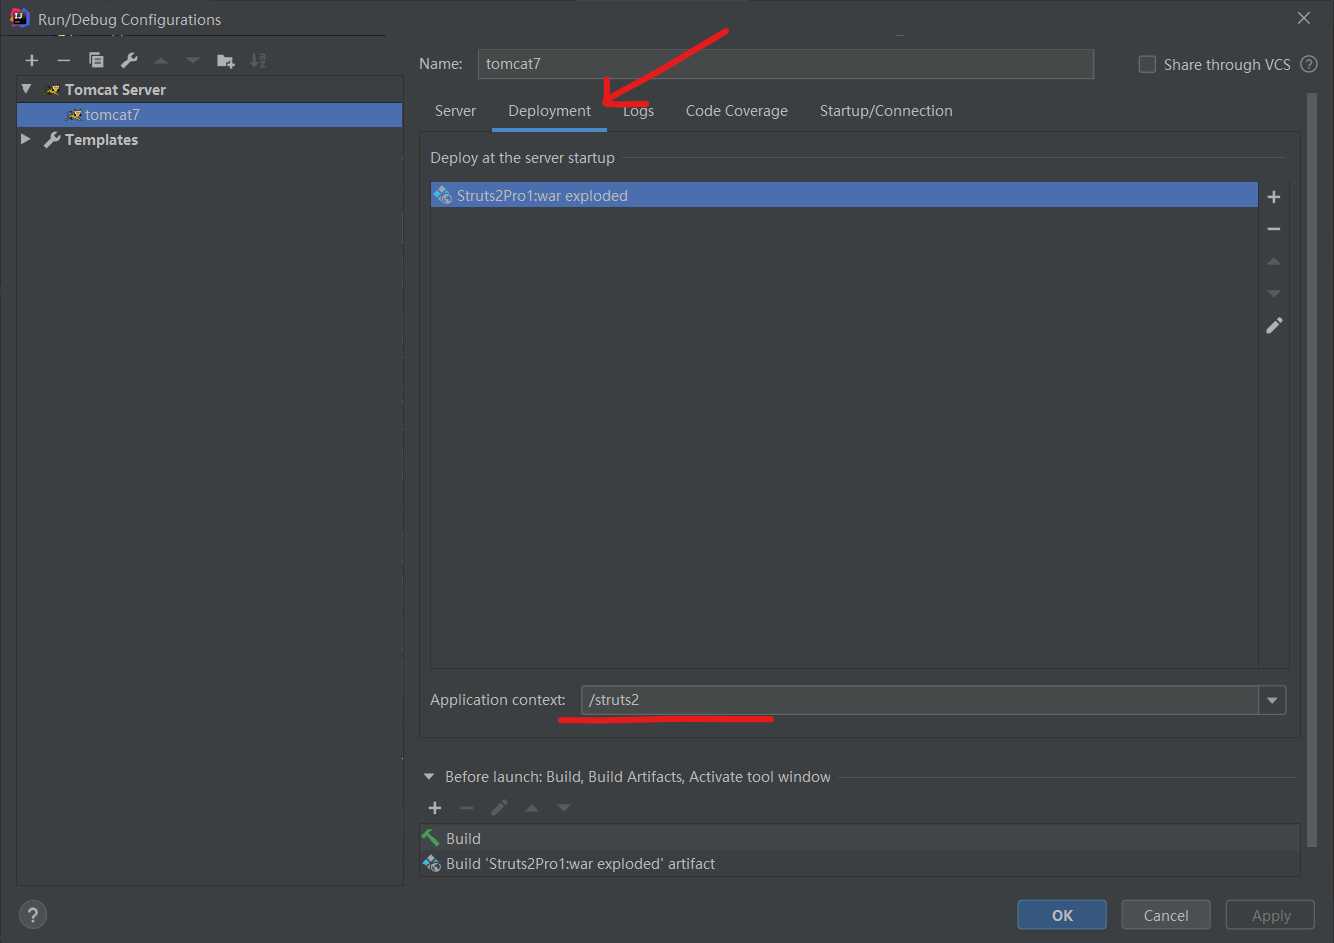Image resolution: width=1334 pixels, height=943 pixels.
Task: Open the Startup/Connection tab
Action: 886,111
